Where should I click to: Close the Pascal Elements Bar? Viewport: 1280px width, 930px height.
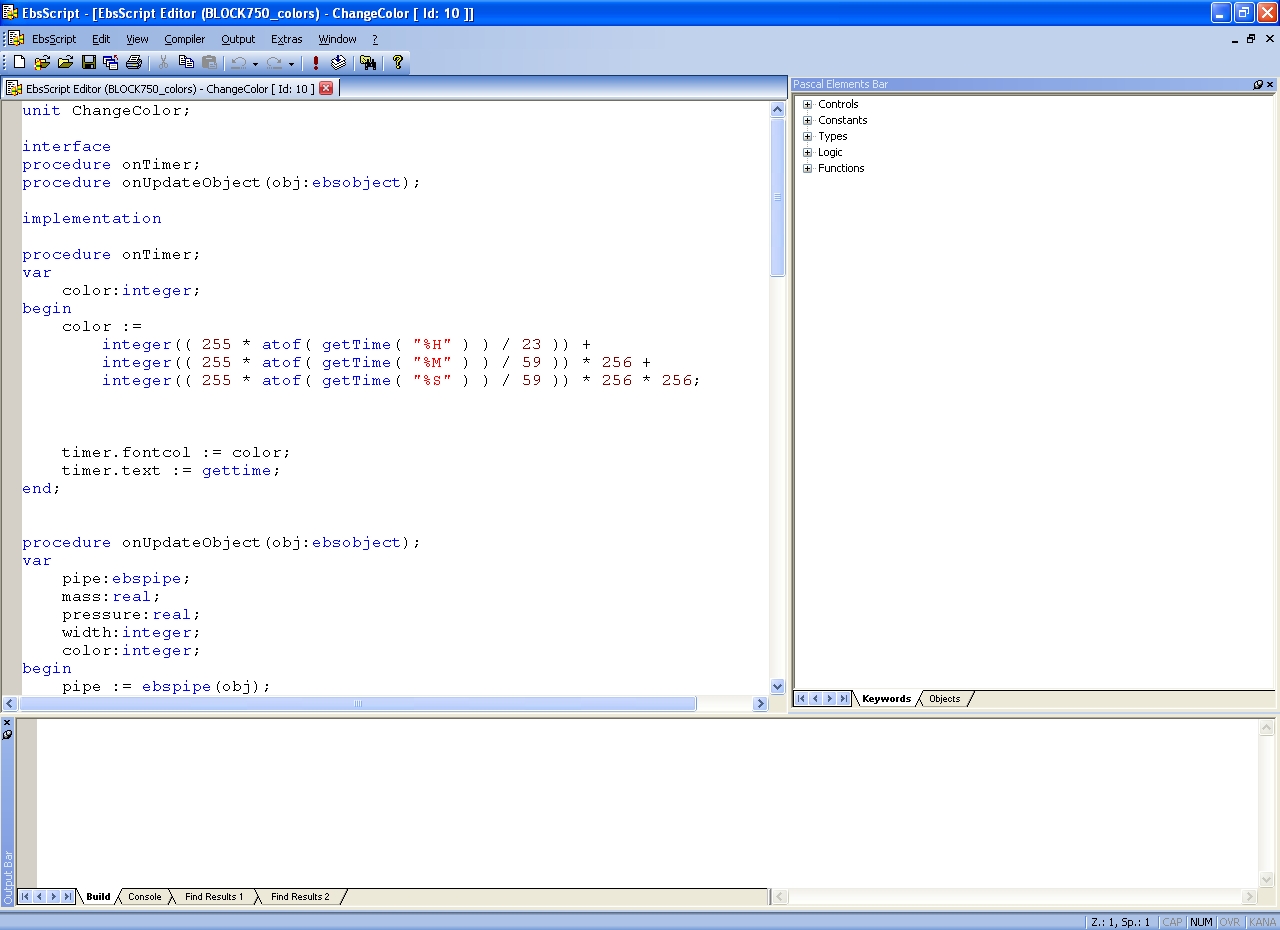pyautogui.click(x=1270, y=85)
